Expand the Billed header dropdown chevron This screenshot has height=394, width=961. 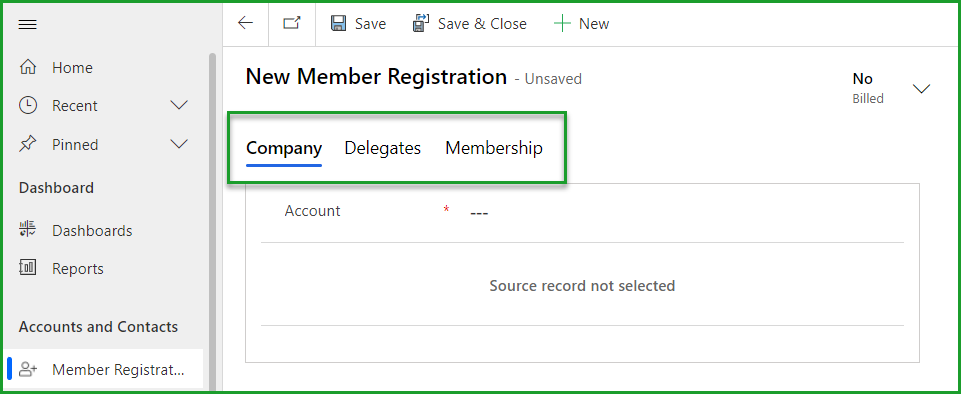click(921, 89)
